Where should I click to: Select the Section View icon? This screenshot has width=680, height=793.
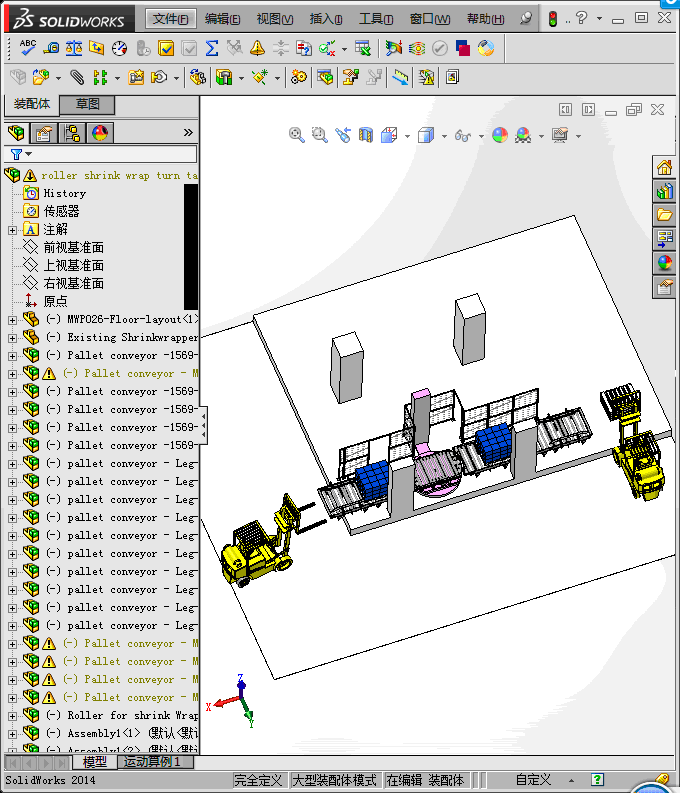tap(366, 135)
